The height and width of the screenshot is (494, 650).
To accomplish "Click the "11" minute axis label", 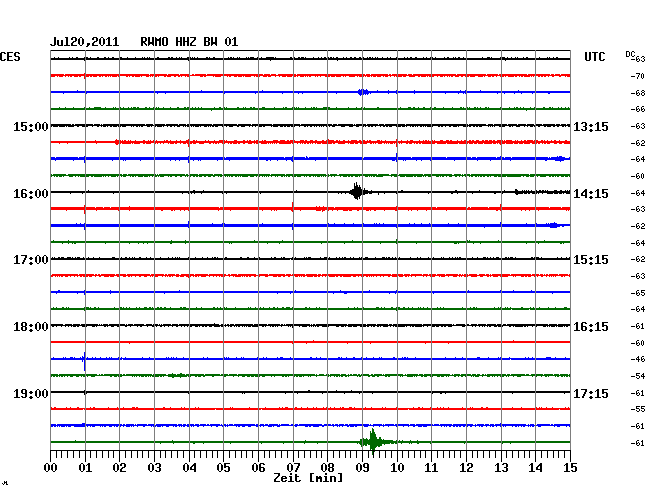I will click(432, 468).
